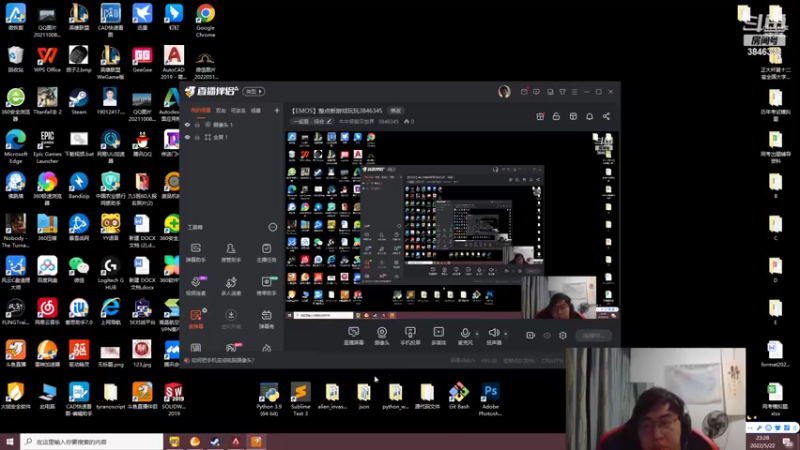Click the live preview area

coord(452,226)
